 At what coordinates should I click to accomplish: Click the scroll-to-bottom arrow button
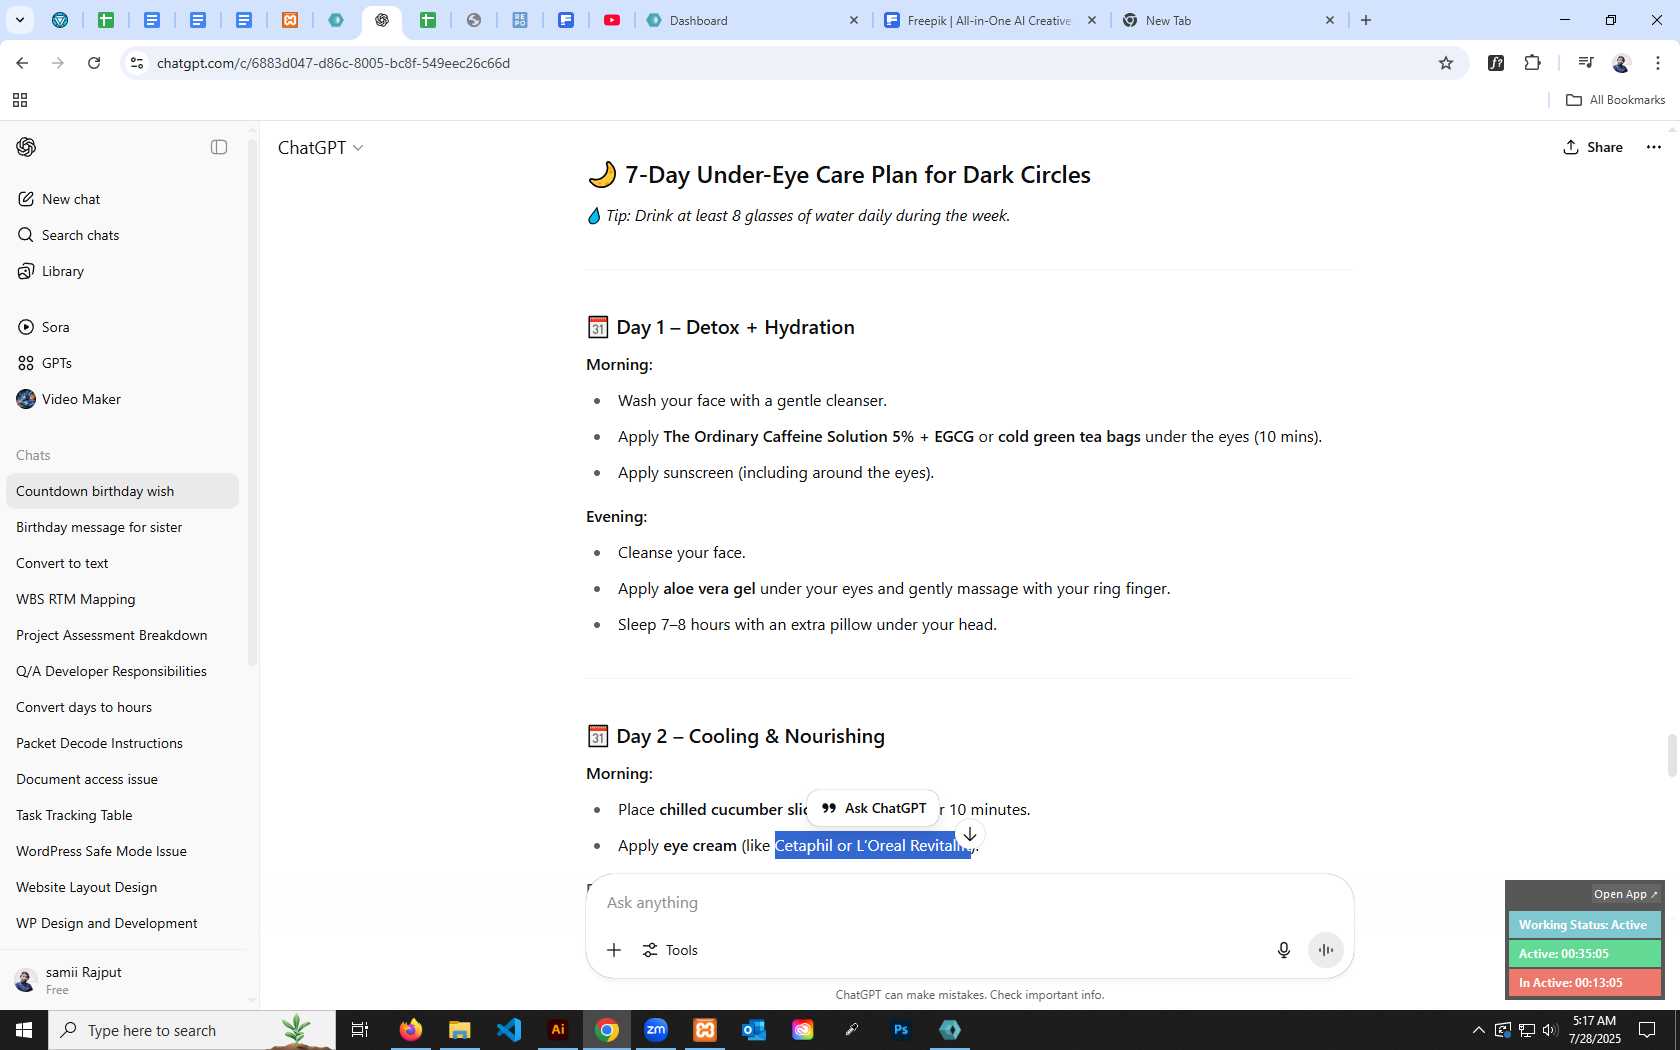tap(969, 834)
